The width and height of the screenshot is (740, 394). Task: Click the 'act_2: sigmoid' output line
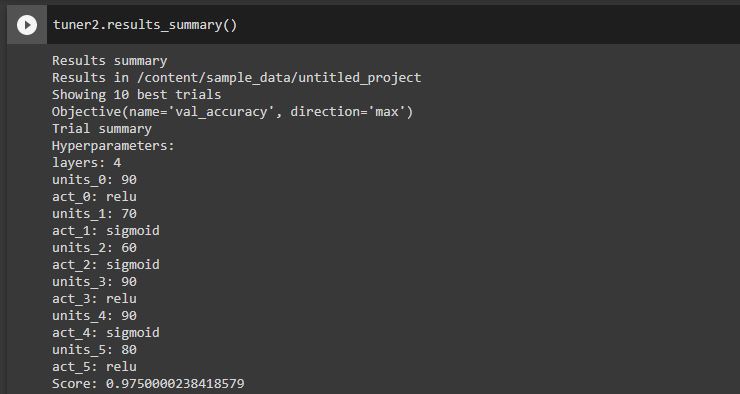[x=106, y=265]
